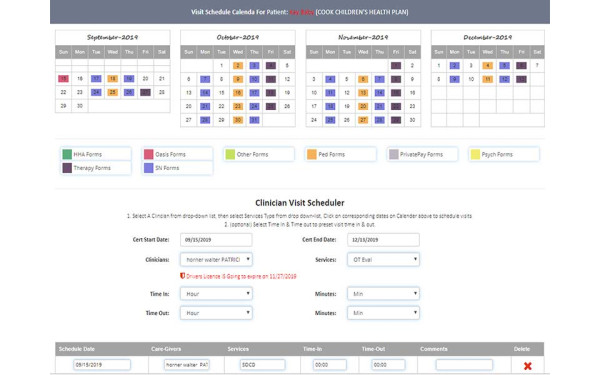Viewport: 600px width, 375px height.
Task: Expand the Time Out Hour dropdown
Action: 216,313
